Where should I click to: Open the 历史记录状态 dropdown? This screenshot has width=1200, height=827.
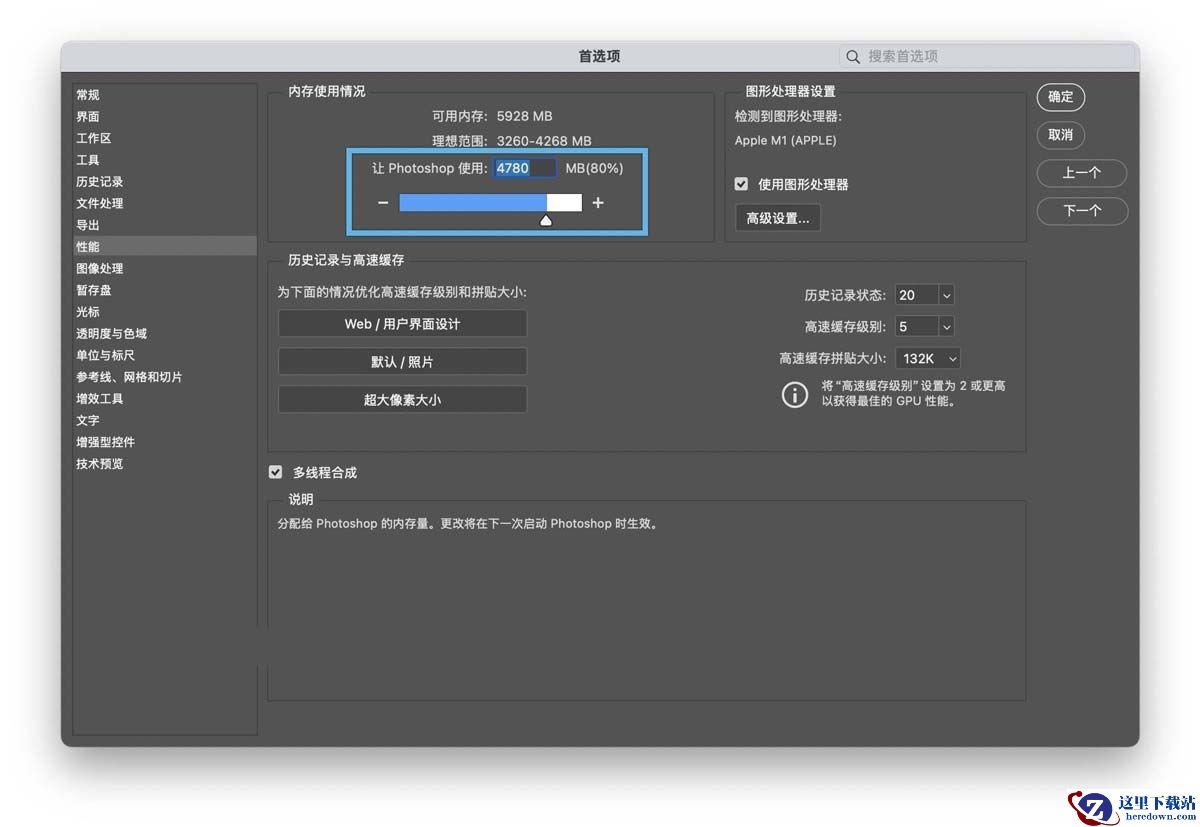(946, 295)
